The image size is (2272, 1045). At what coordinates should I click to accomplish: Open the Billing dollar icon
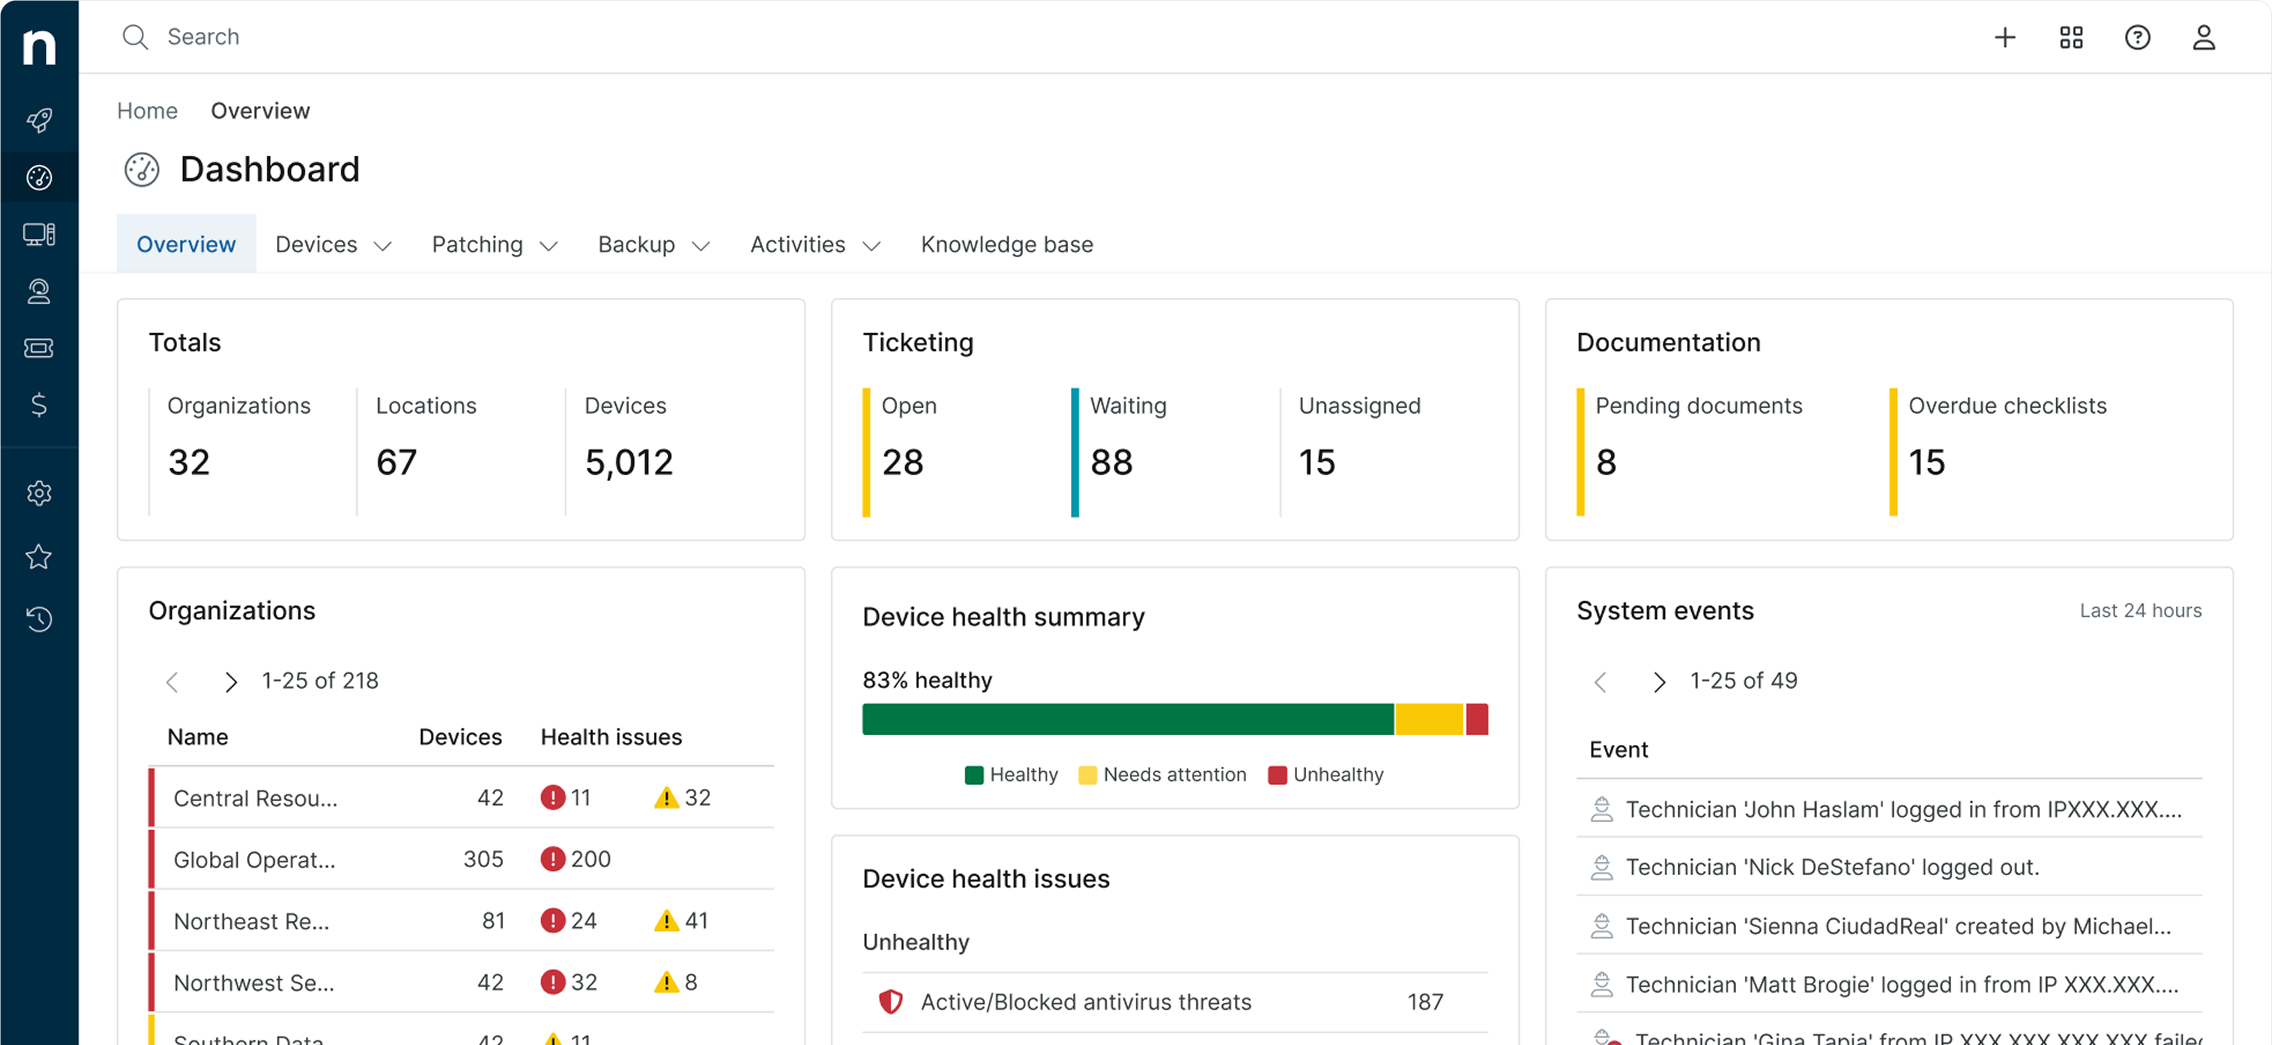click(38, 405)
